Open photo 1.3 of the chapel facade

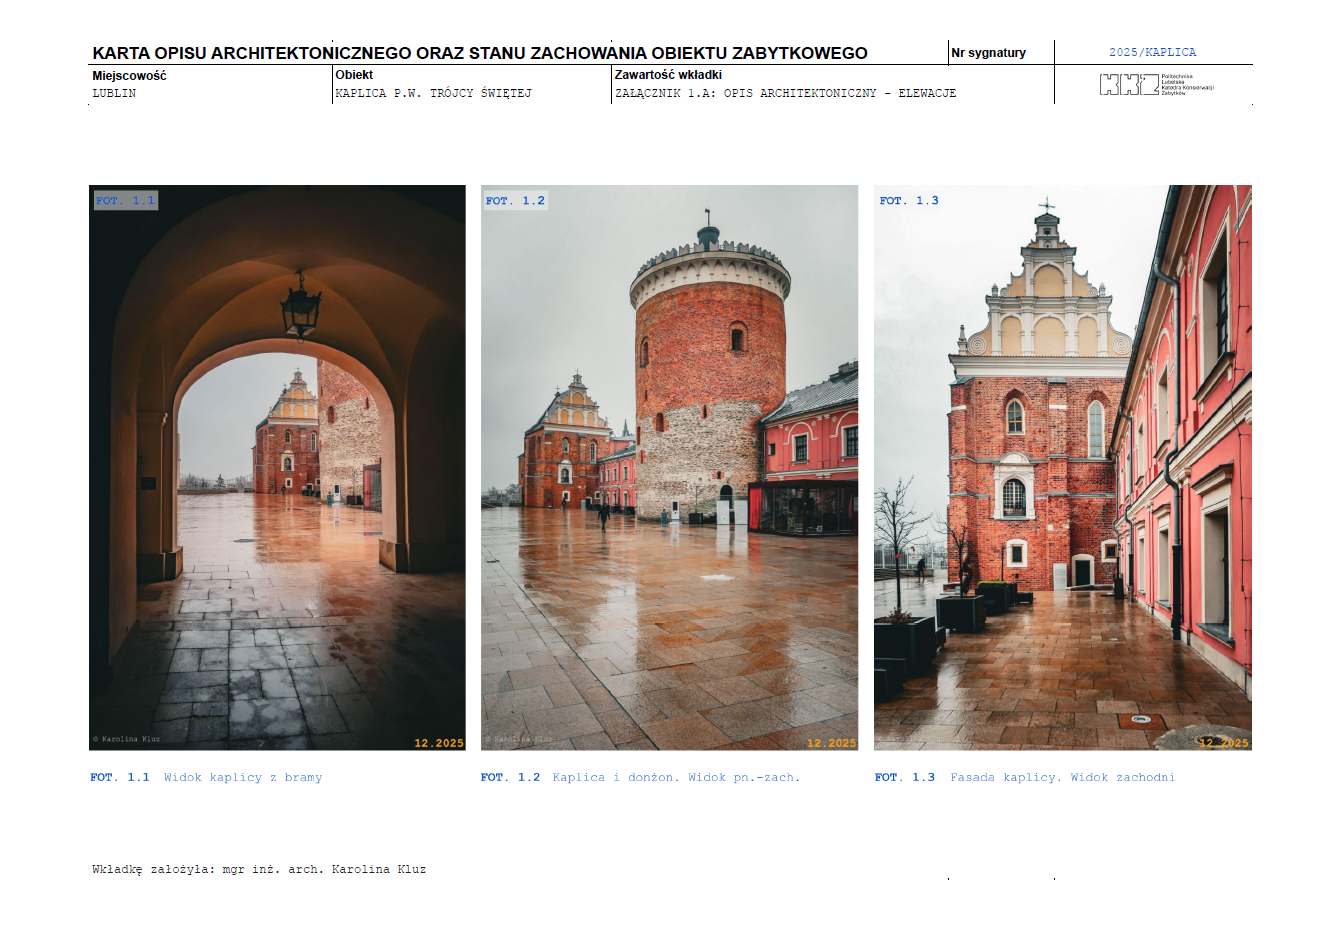point(1063,467)
